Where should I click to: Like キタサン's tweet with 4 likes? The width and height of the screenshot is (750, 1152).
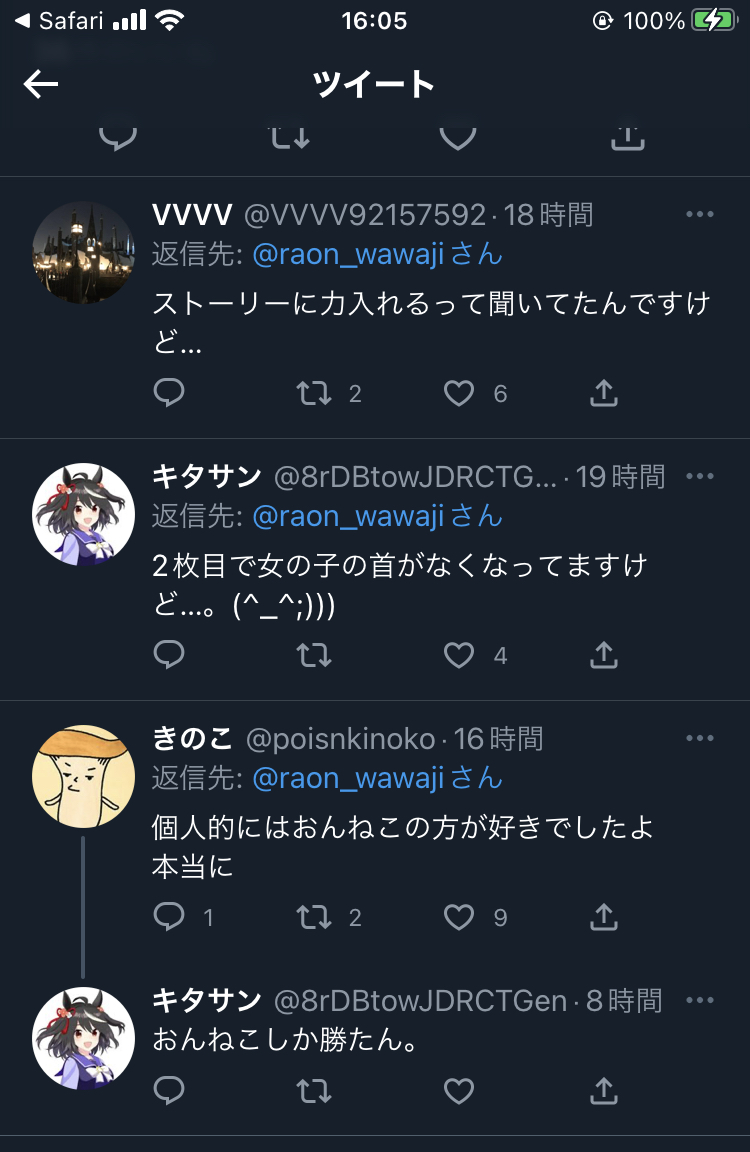click(459, 655)
